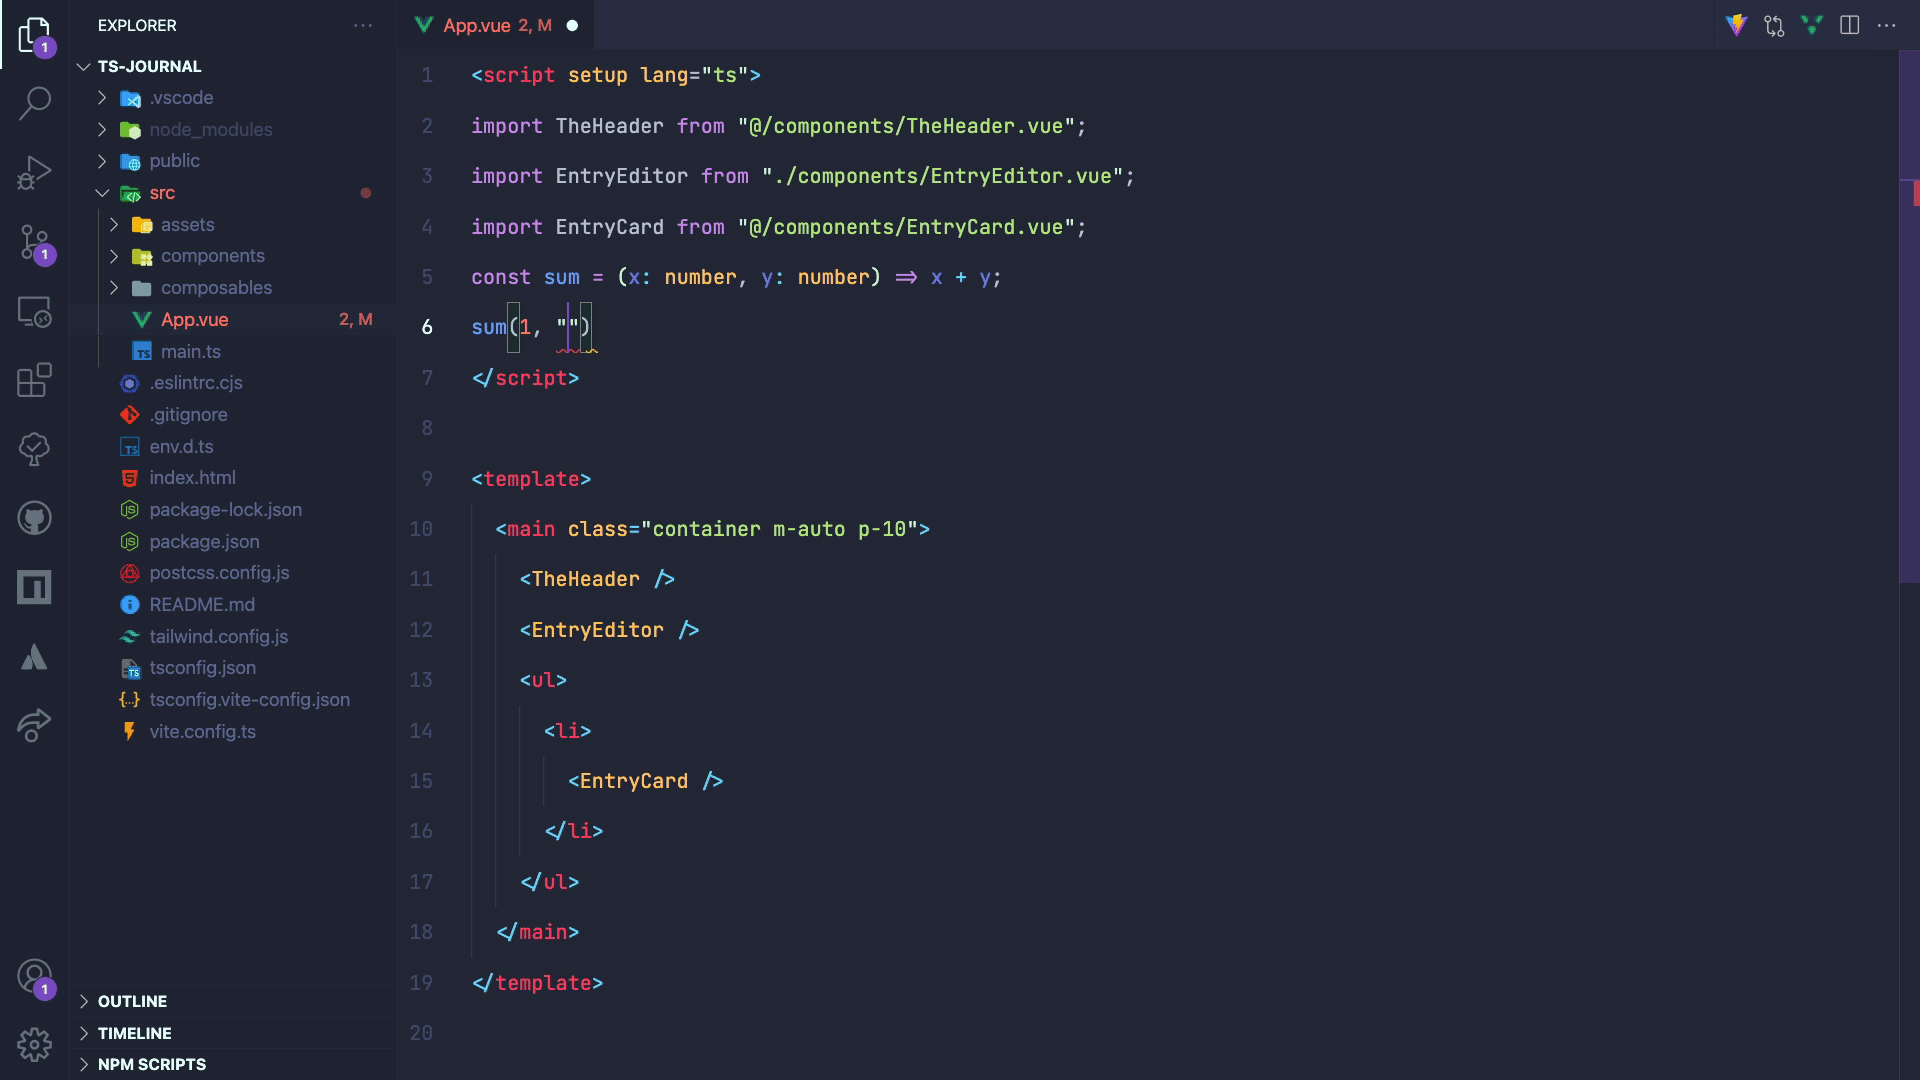Open the Extensions view
This screenshot has width=1920, height=1080.
point(34,380)
